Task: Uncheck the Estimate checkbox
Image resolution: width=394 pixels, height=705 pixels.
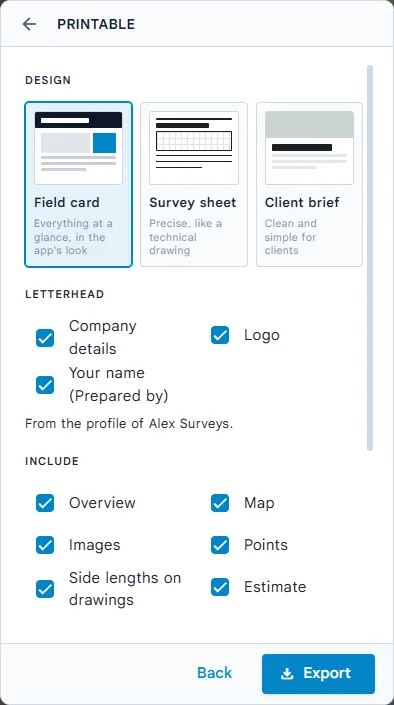Action: pyautogui.click(x=220, y=587)
